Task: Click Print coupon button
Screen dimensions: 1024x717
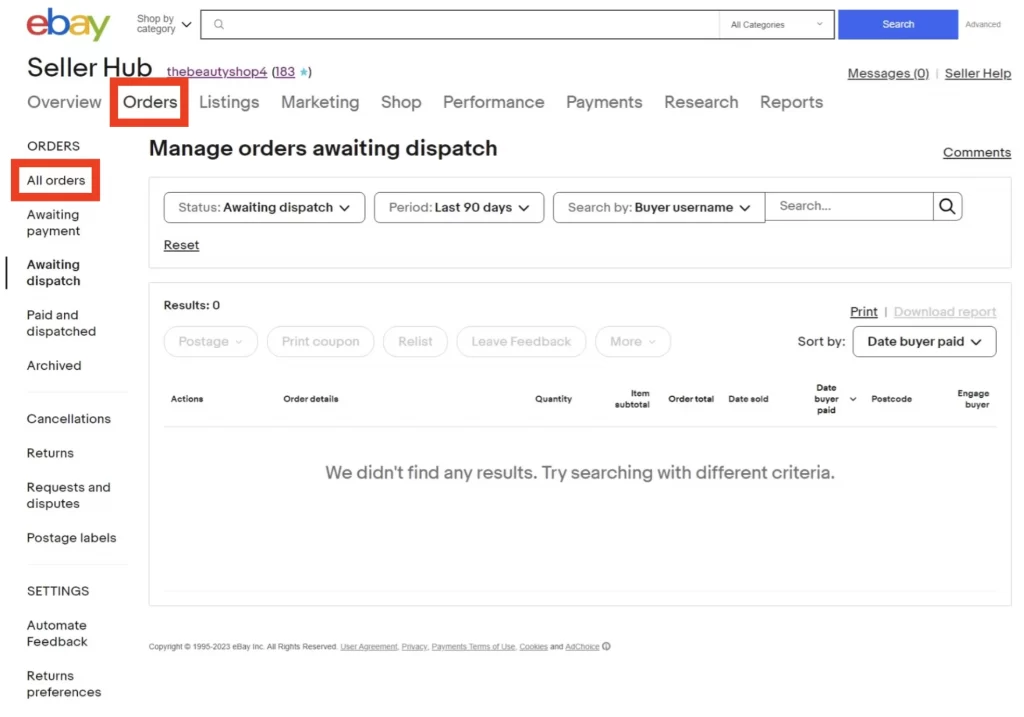Action: coord(321,342)
